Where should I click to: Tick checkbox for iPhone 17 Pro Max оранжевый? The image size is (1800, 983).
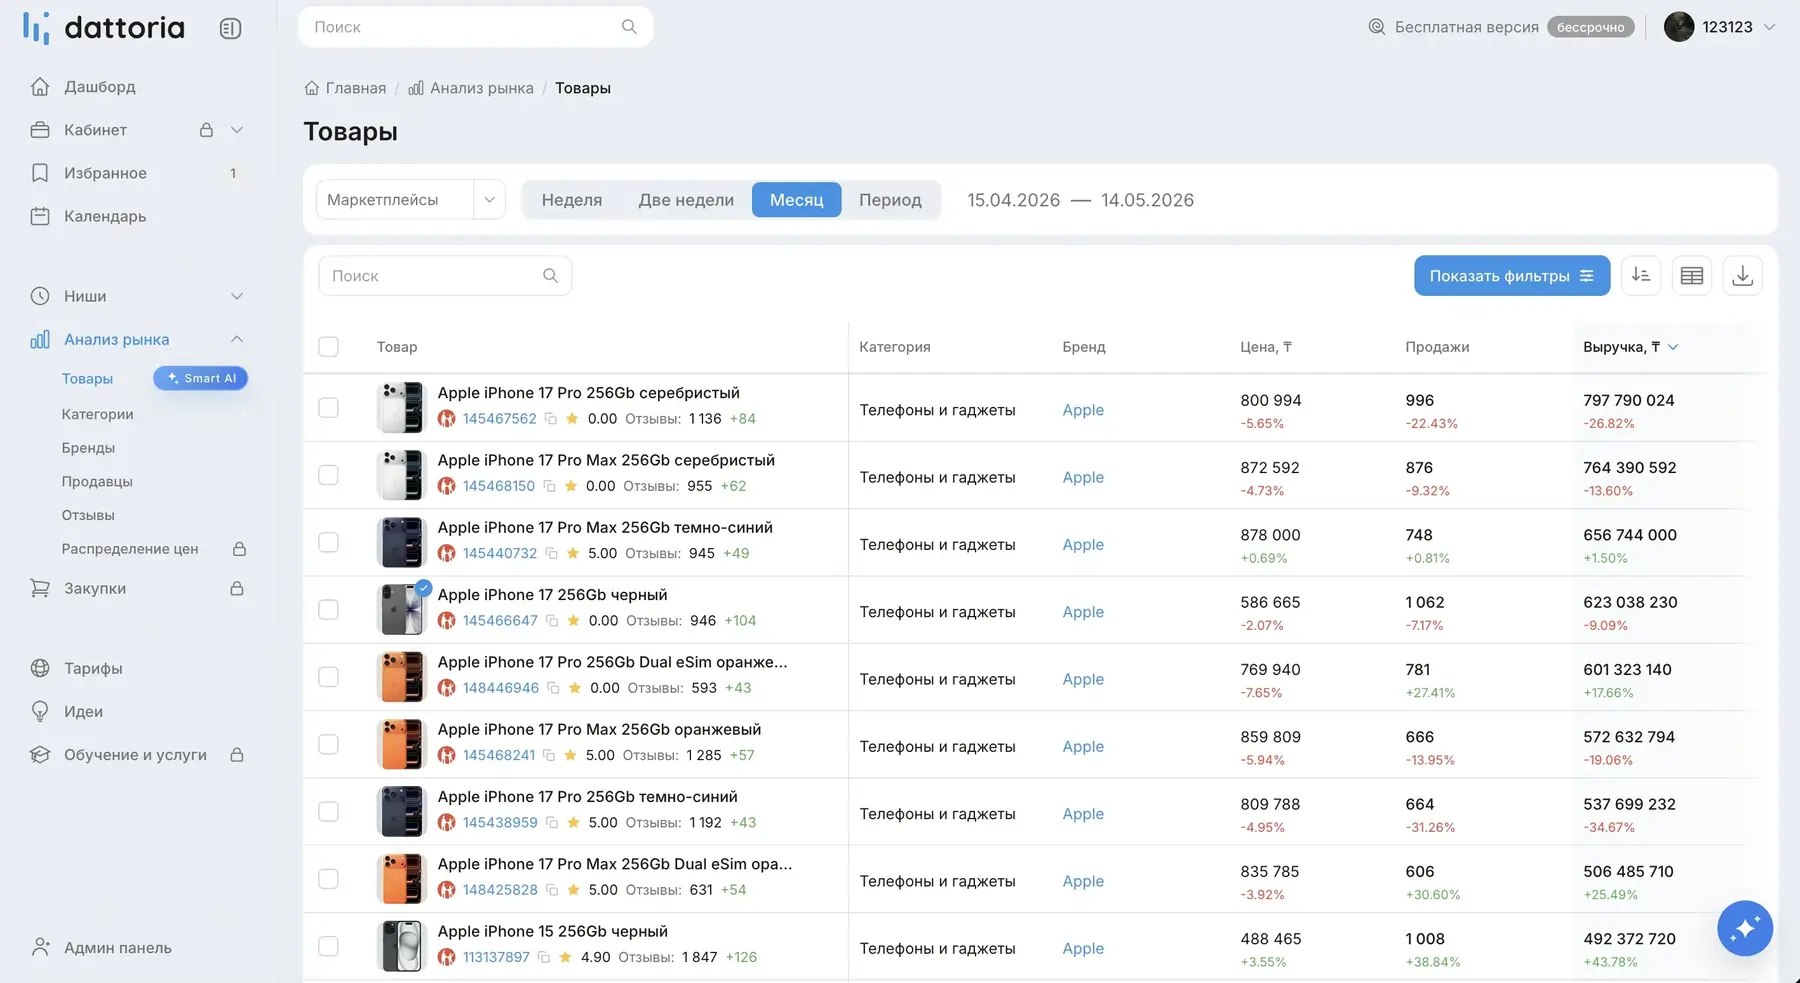(x=328, y=744)
